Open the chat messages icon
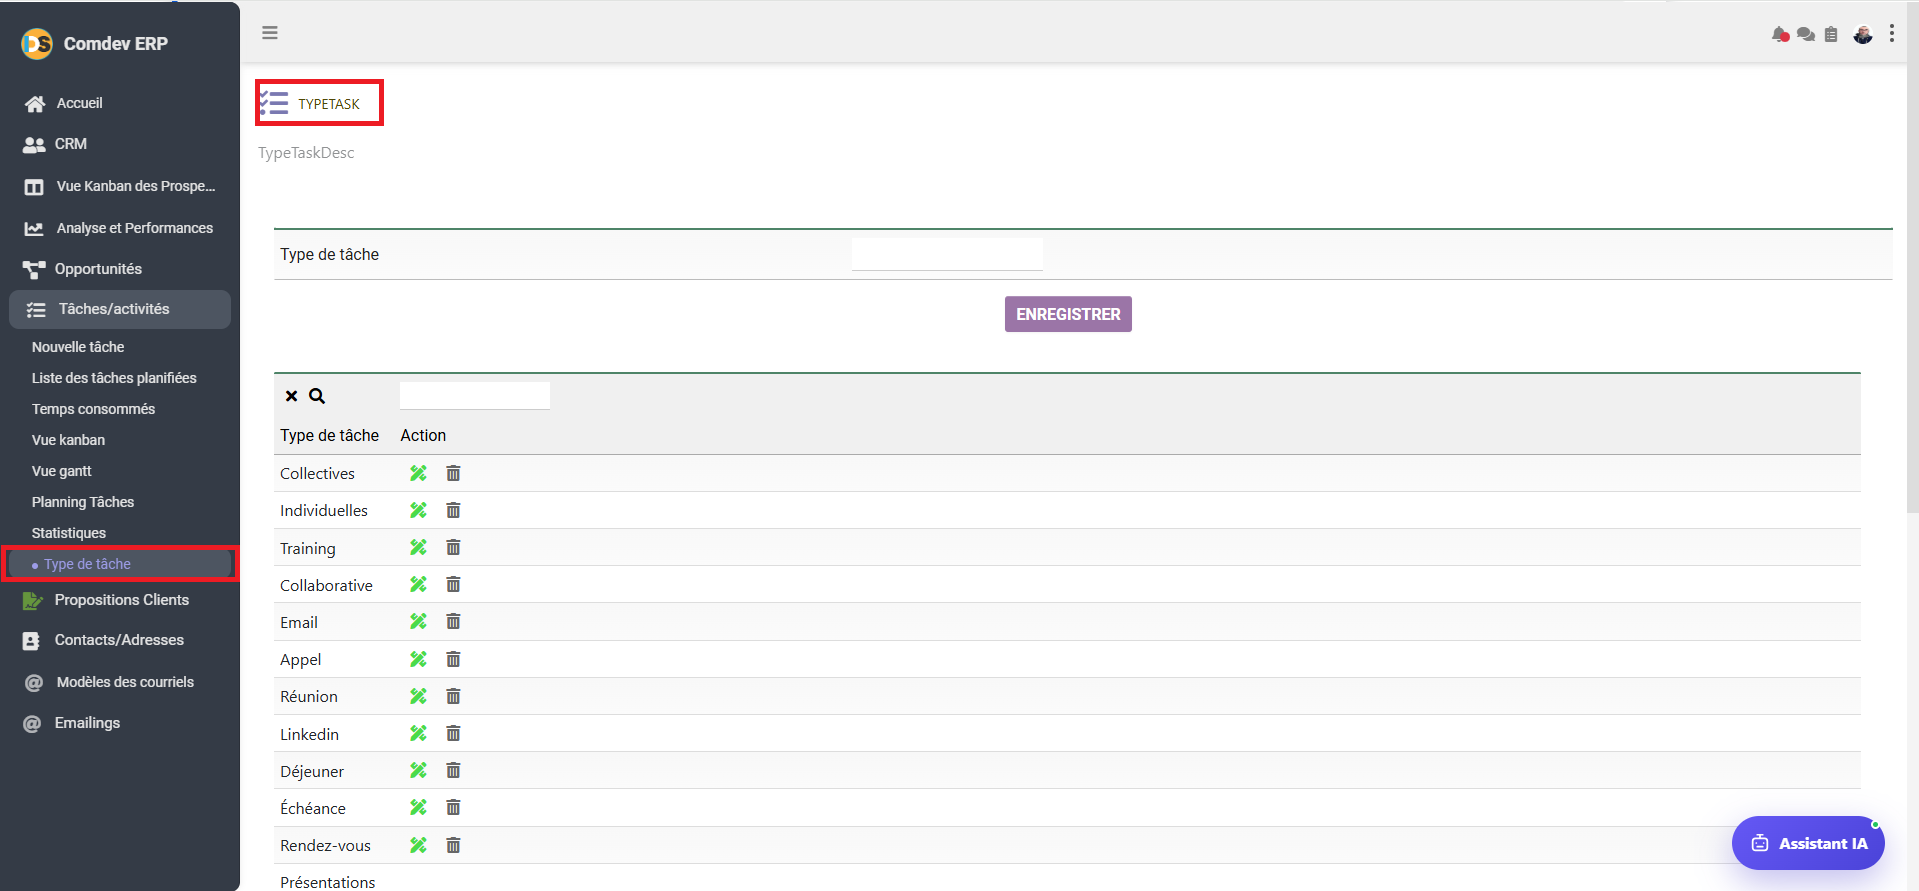Viewport: 1919px width, 891px height. [x=1806, y=34]
